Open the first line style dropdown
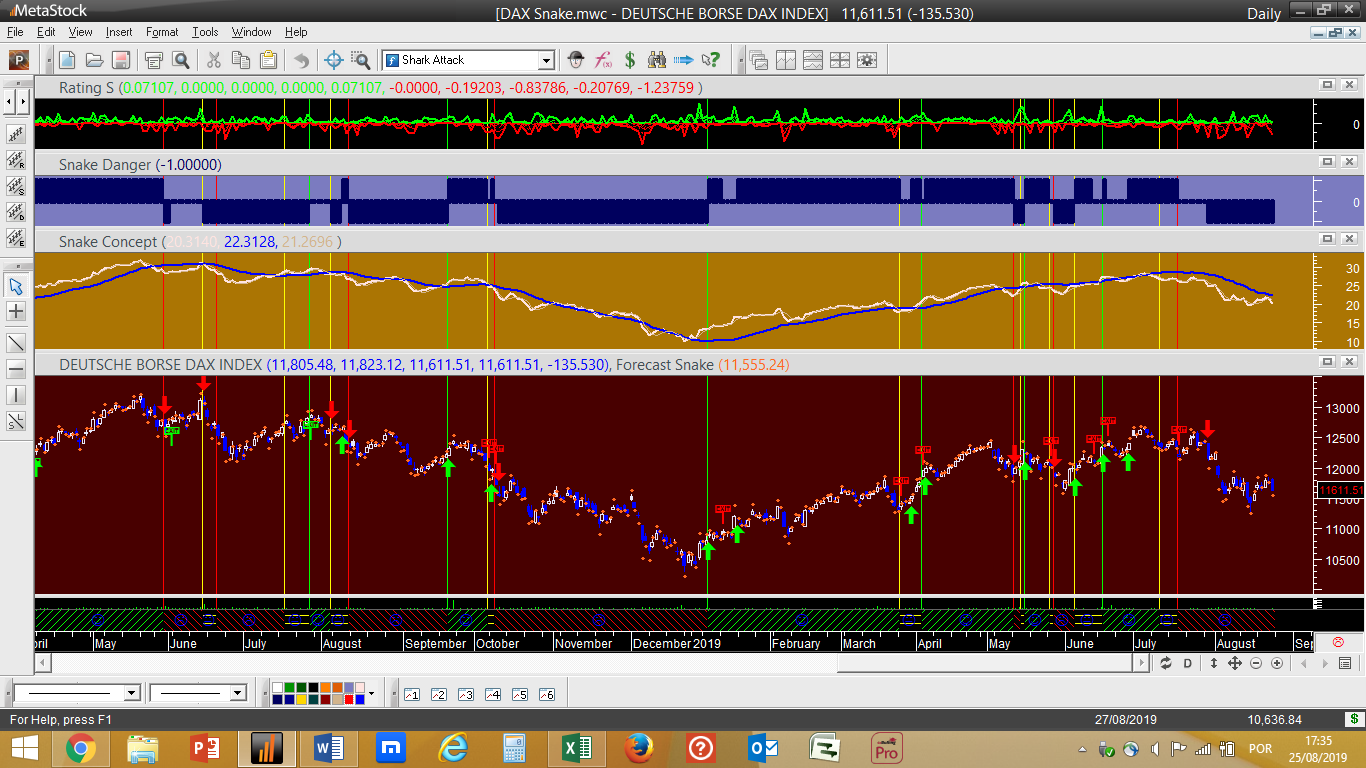 point(131,693)
